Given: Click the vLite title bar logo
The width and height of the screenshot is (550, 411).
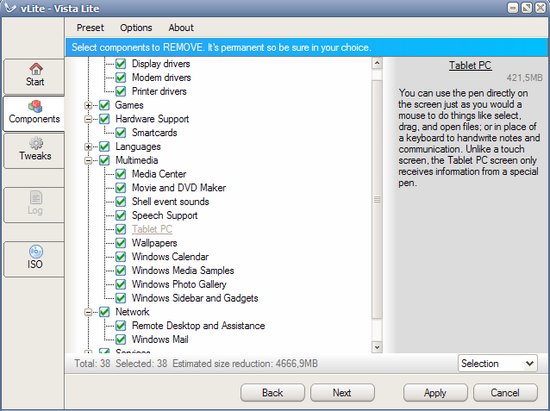Looking at the screenshot, I should point(9,7).
